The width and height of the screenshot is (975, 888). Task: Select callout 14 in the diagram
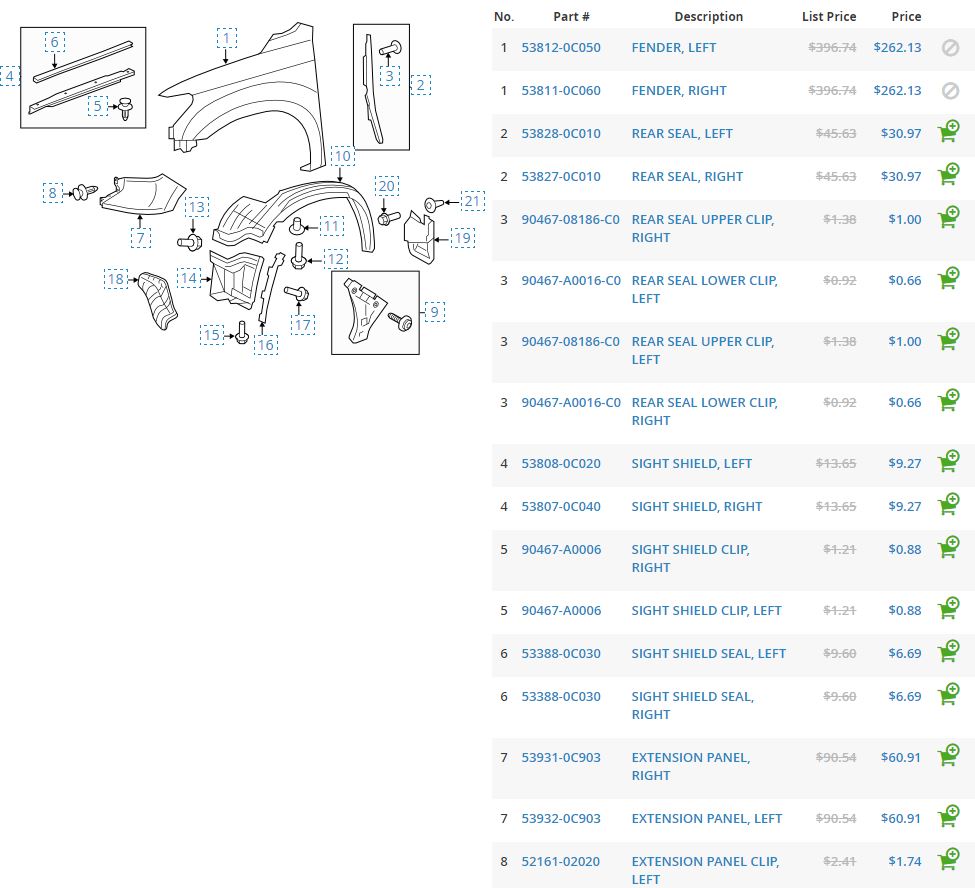(189, 277)
